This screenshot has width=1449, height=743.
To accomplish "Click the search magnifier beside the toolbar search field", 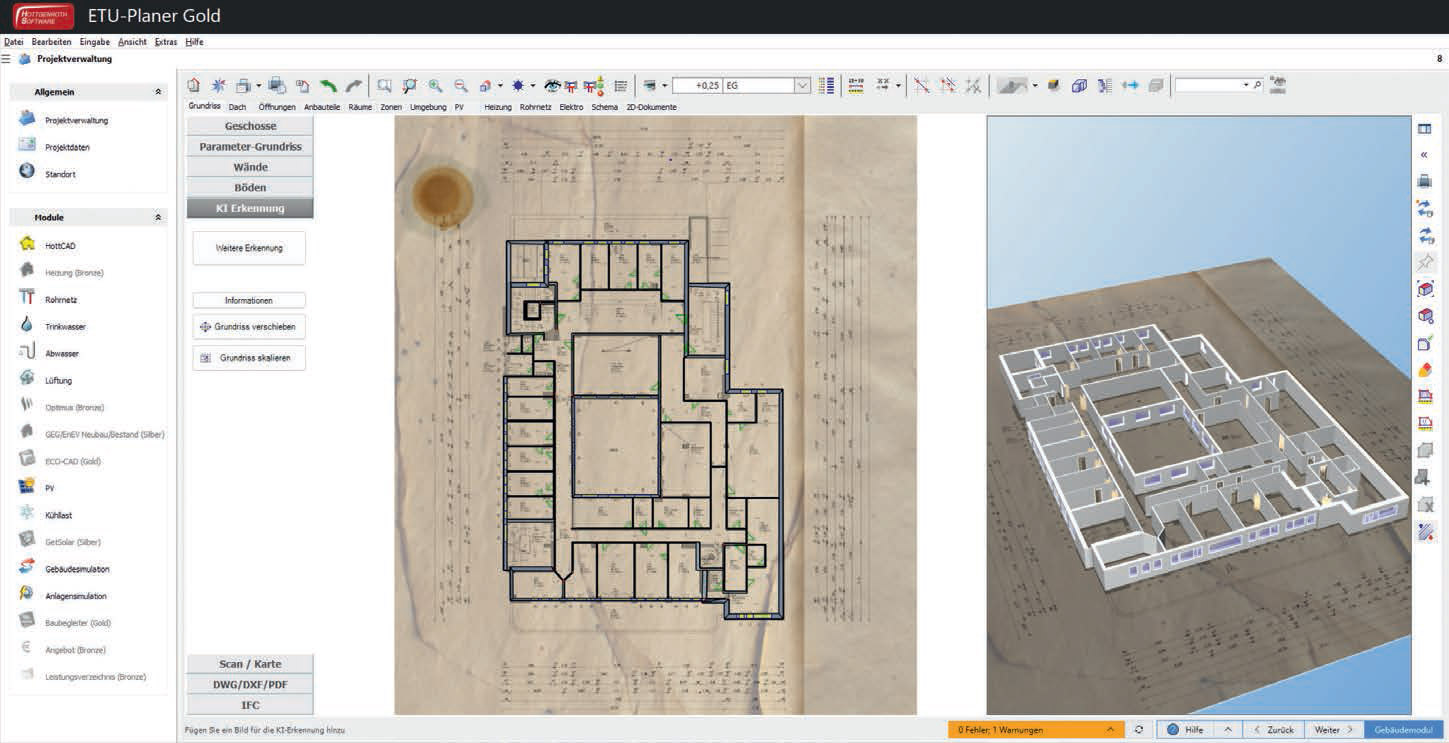I will [x=1257, y=86].
